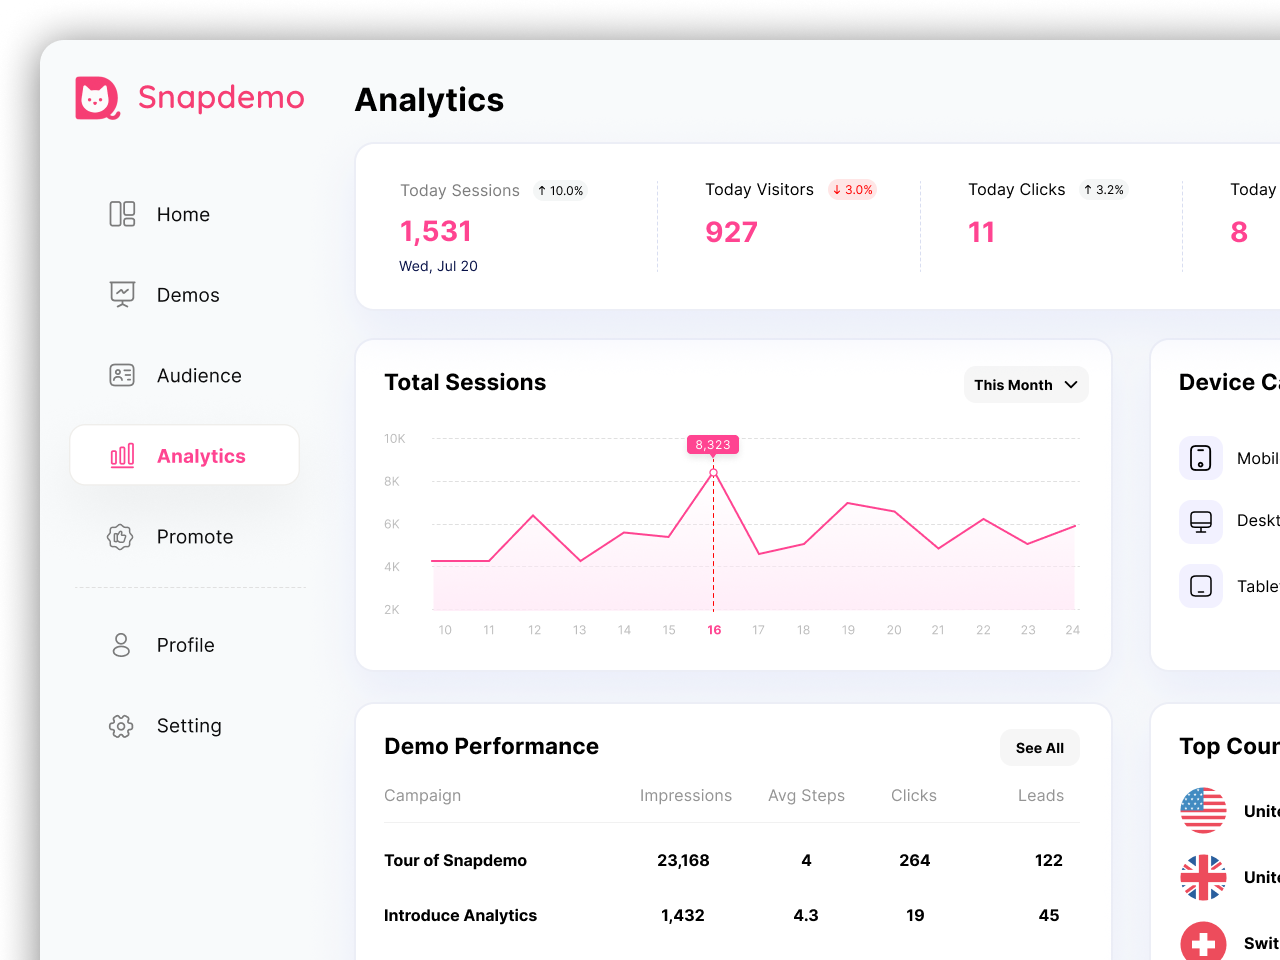Viewport: 1280px width, 960px height.
Task: Click the Audience contact card icon
Action: tap(122, 375)
